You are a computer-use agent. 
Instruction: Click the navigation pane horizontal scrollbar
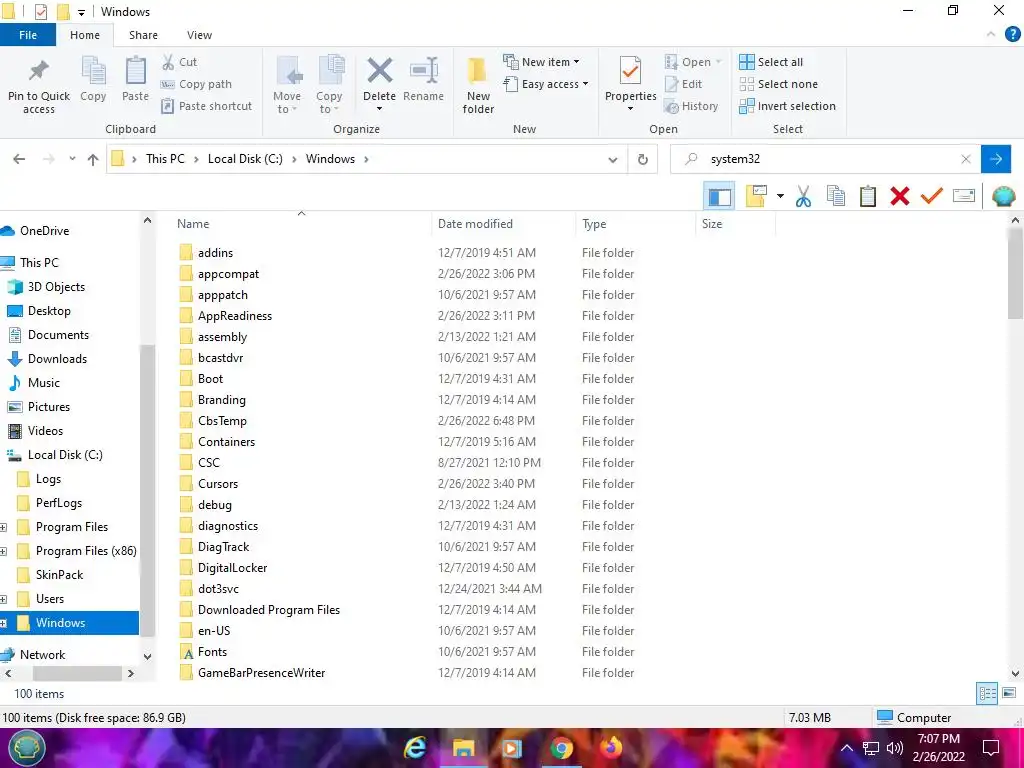click(x=77, y=673)
